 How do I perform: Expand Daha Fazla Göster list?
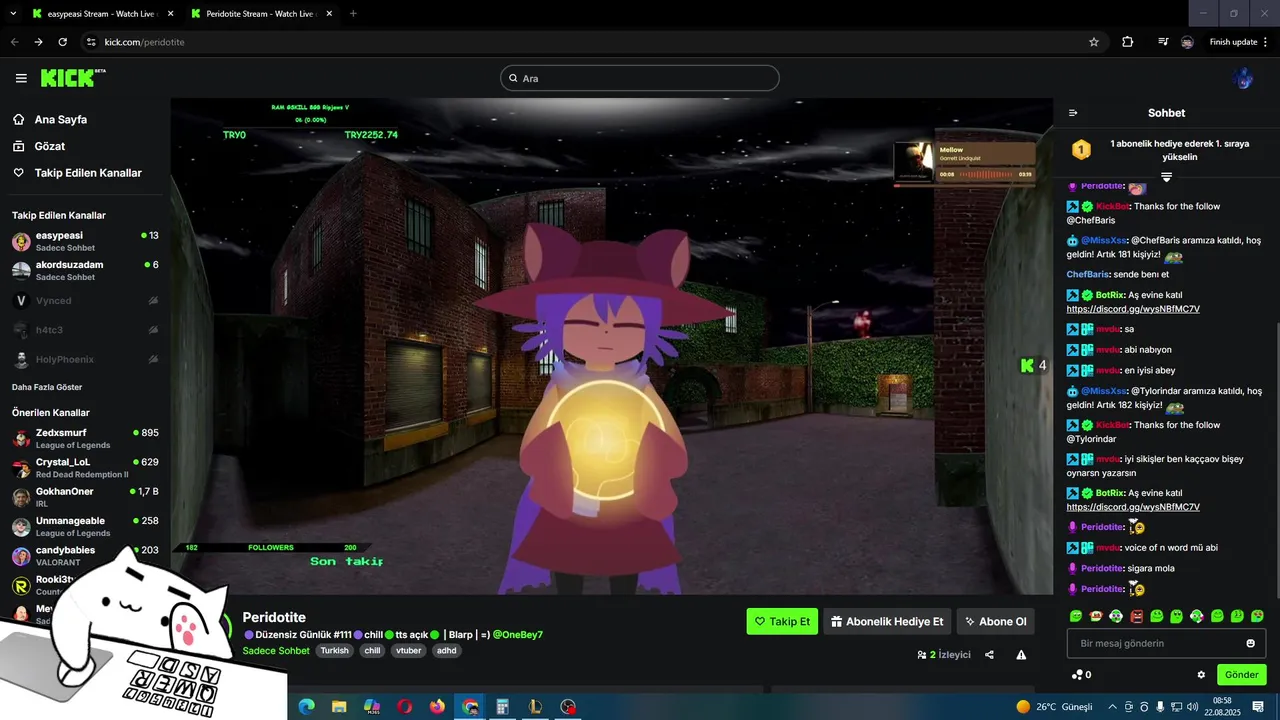47,387
